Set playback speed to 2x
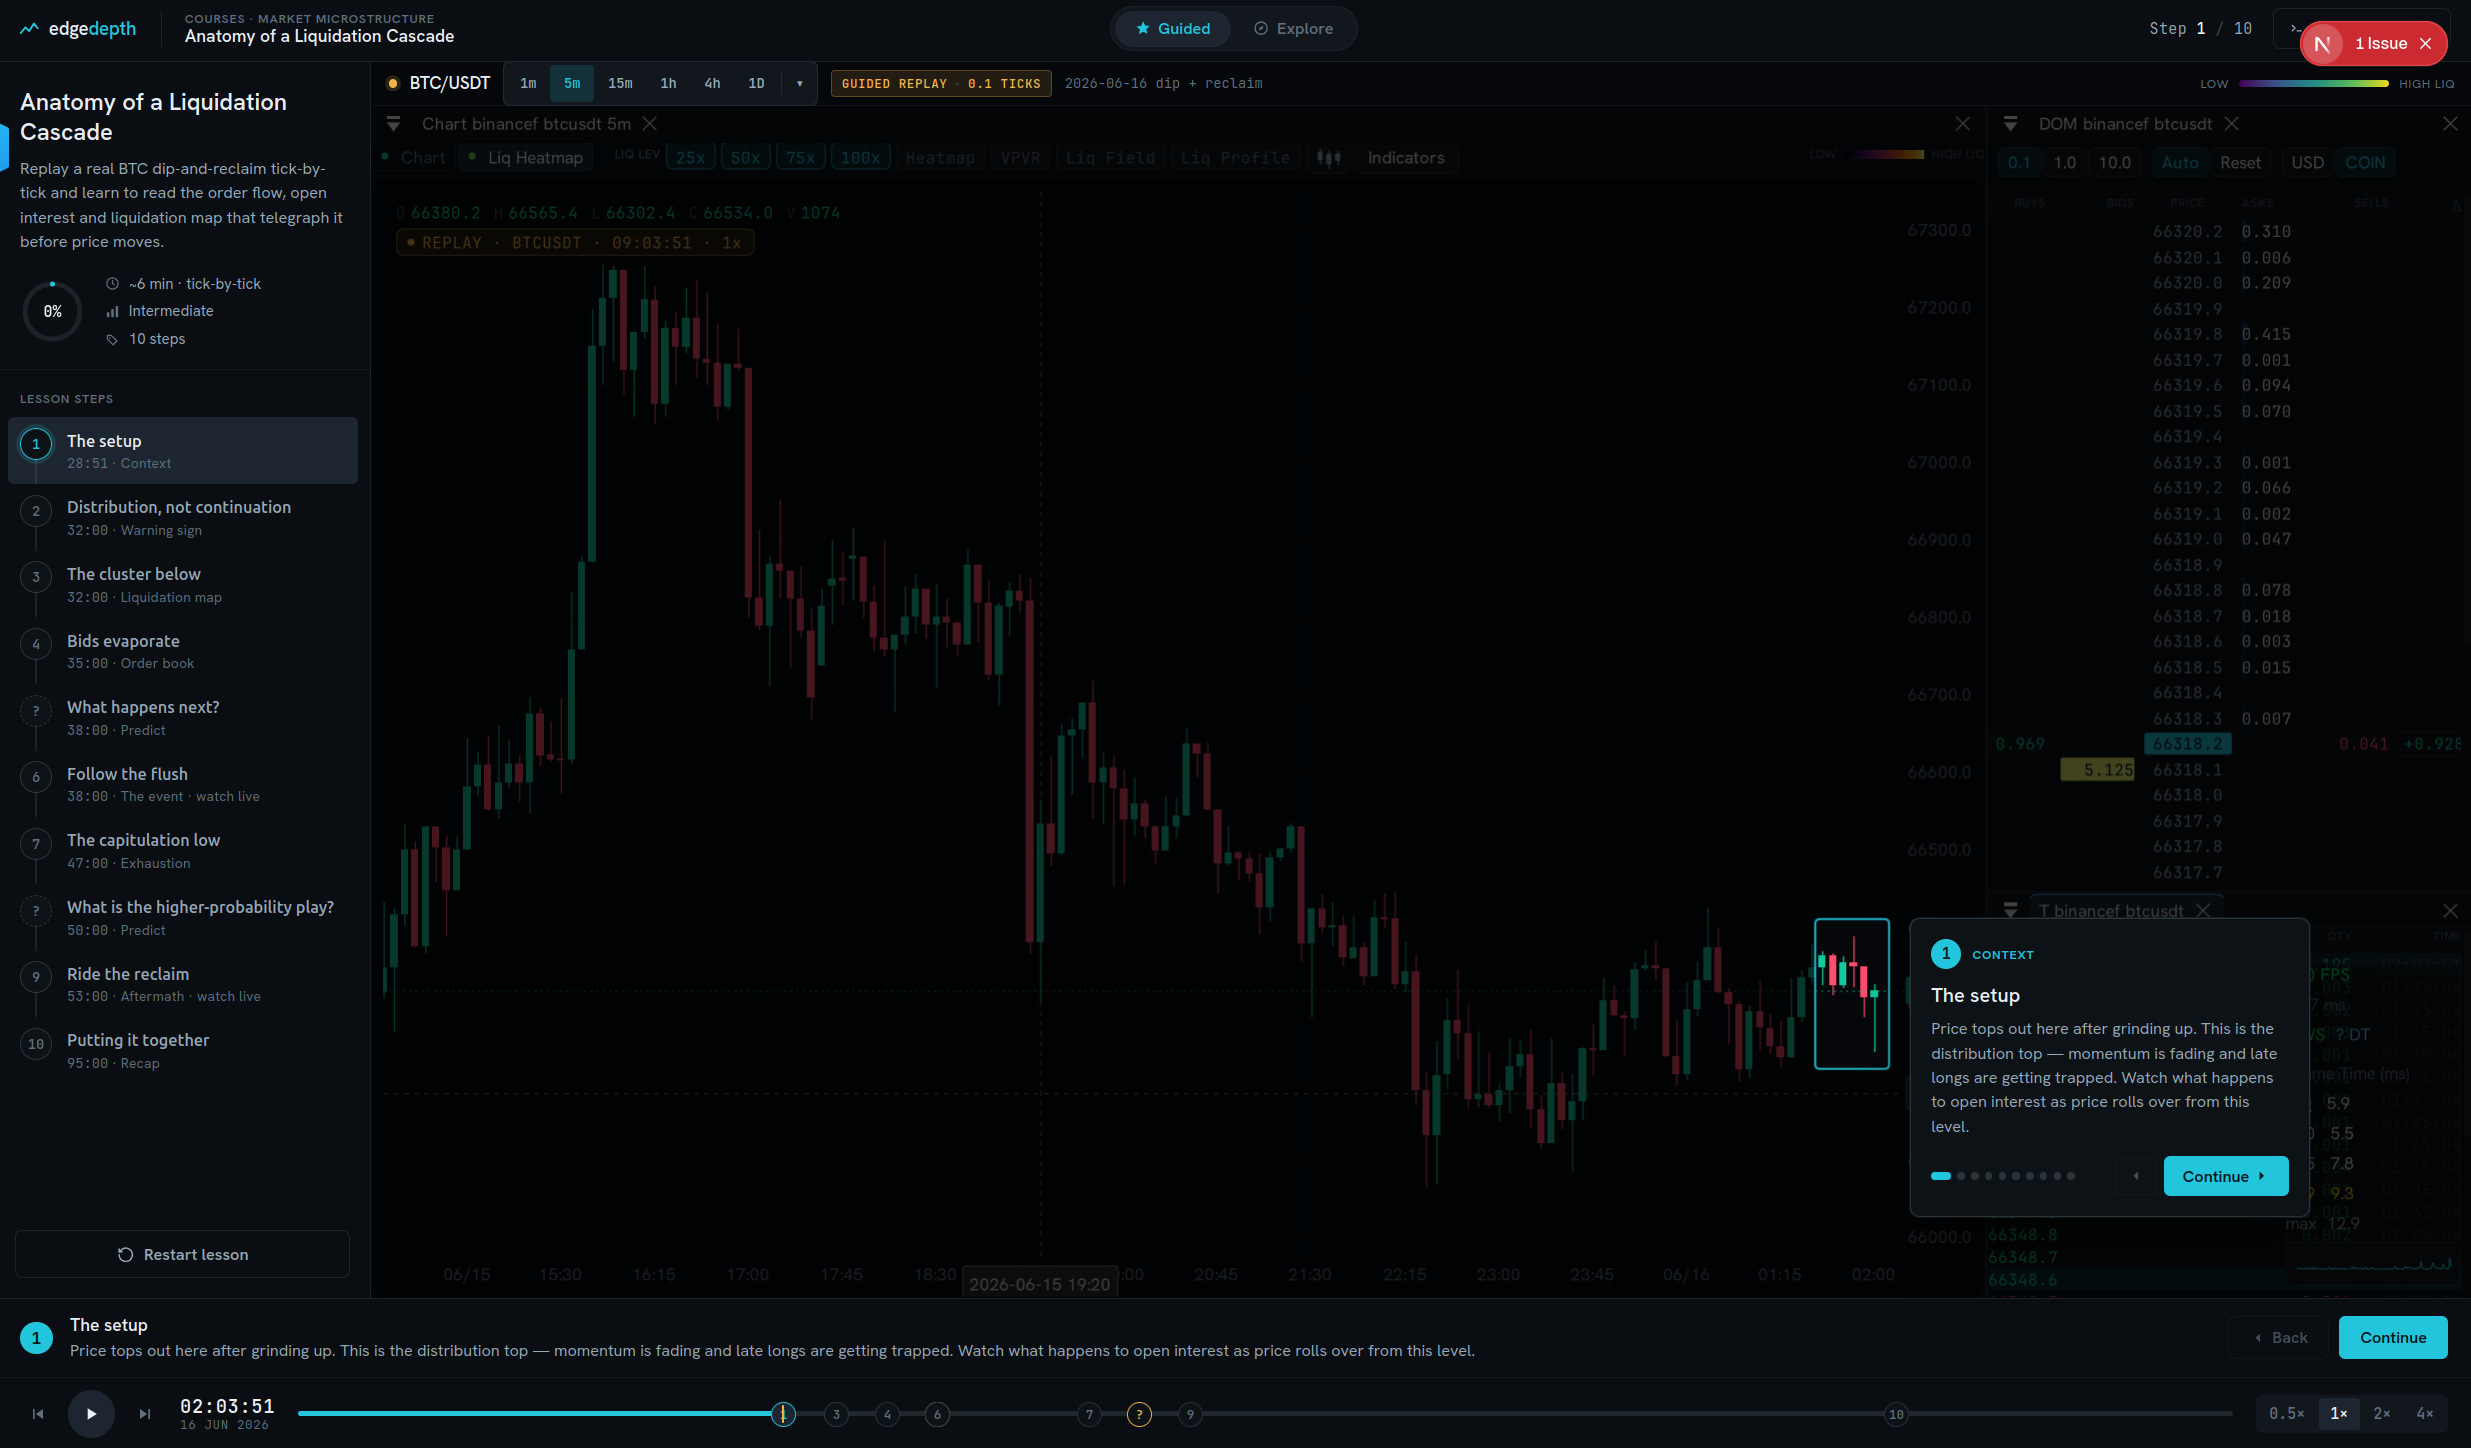Screen dimensions: 2471x1448 point(2382,1413)
